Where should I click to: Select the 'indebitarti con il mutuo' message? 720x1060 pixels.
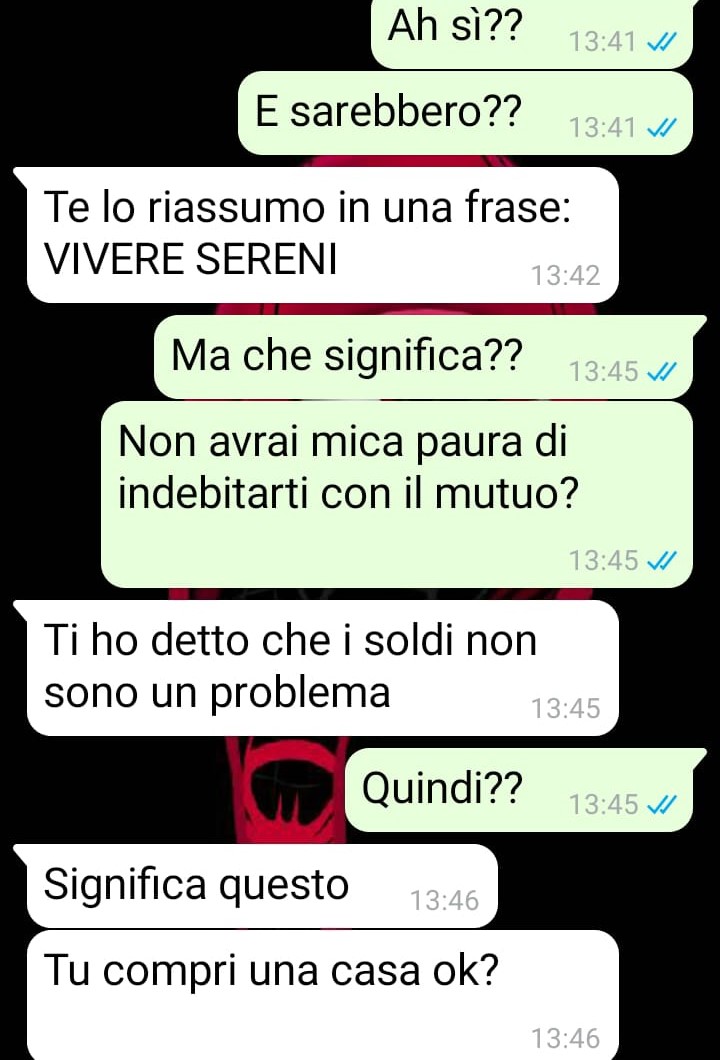397,494
